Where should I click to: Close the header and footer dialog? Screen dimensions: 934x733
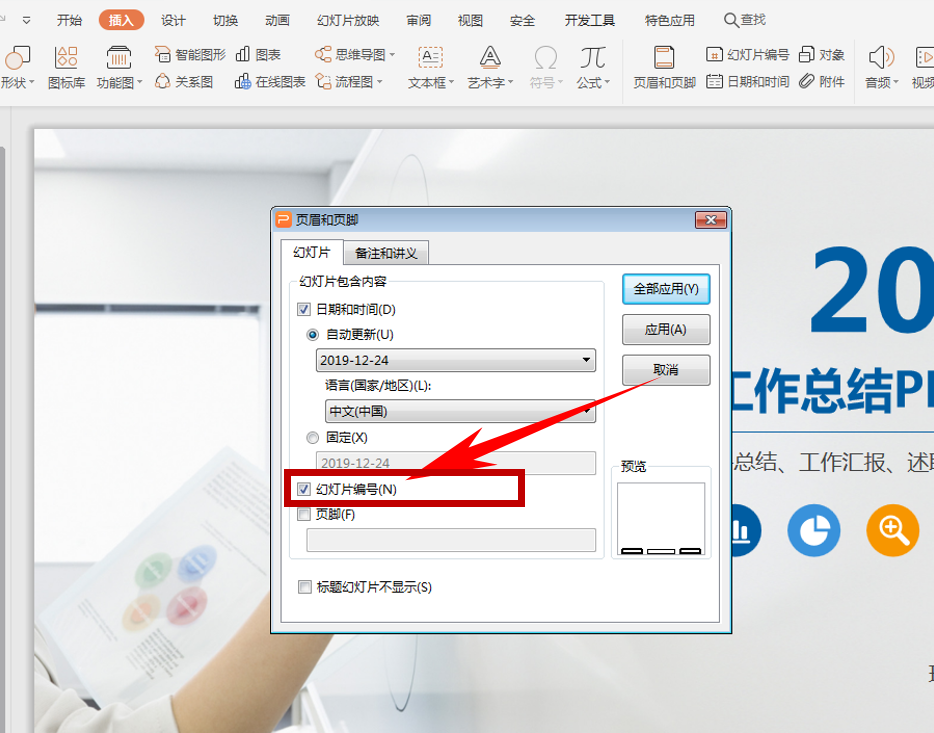pos(711,220)
